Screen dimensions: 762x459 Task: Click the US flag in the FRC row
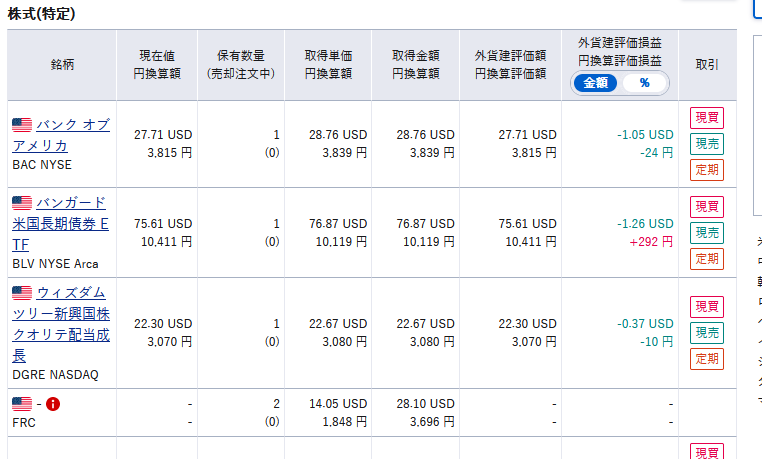click(22, 404)
